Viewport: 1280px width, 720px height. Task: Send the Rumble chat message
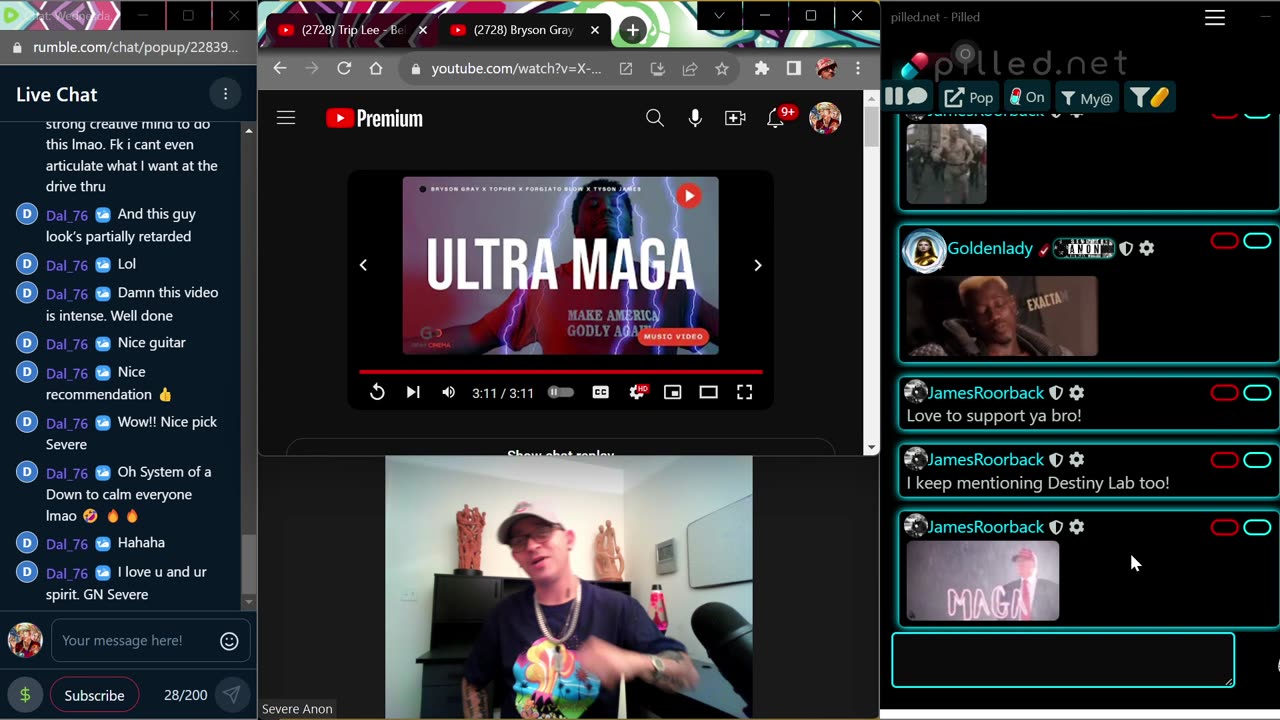tap(231, 695)
